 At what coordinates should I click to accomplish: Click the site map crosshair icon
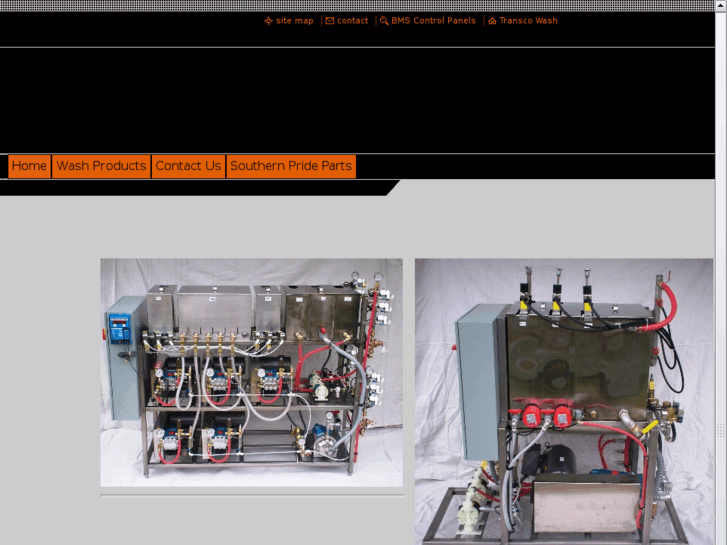[268, 21]
